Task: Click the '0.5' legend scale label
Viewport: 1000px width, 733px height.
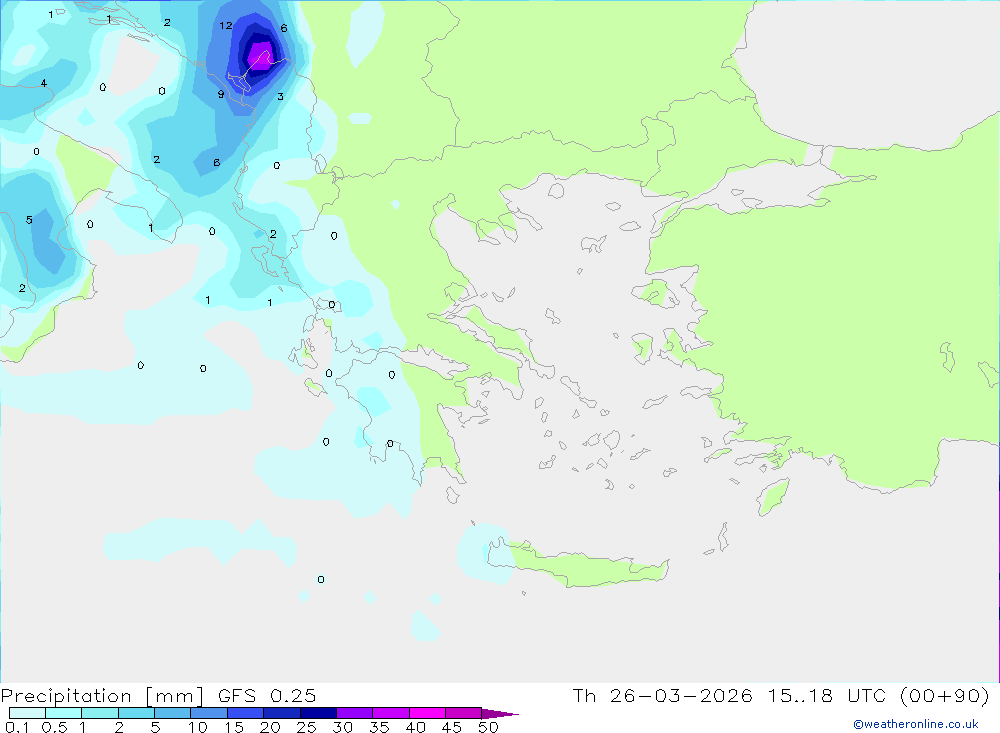Action: (x=54, y=727)
